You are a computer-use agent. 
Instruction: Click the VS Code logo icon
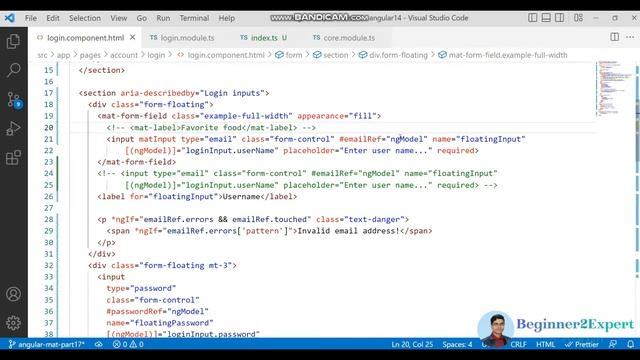point(10,18)
